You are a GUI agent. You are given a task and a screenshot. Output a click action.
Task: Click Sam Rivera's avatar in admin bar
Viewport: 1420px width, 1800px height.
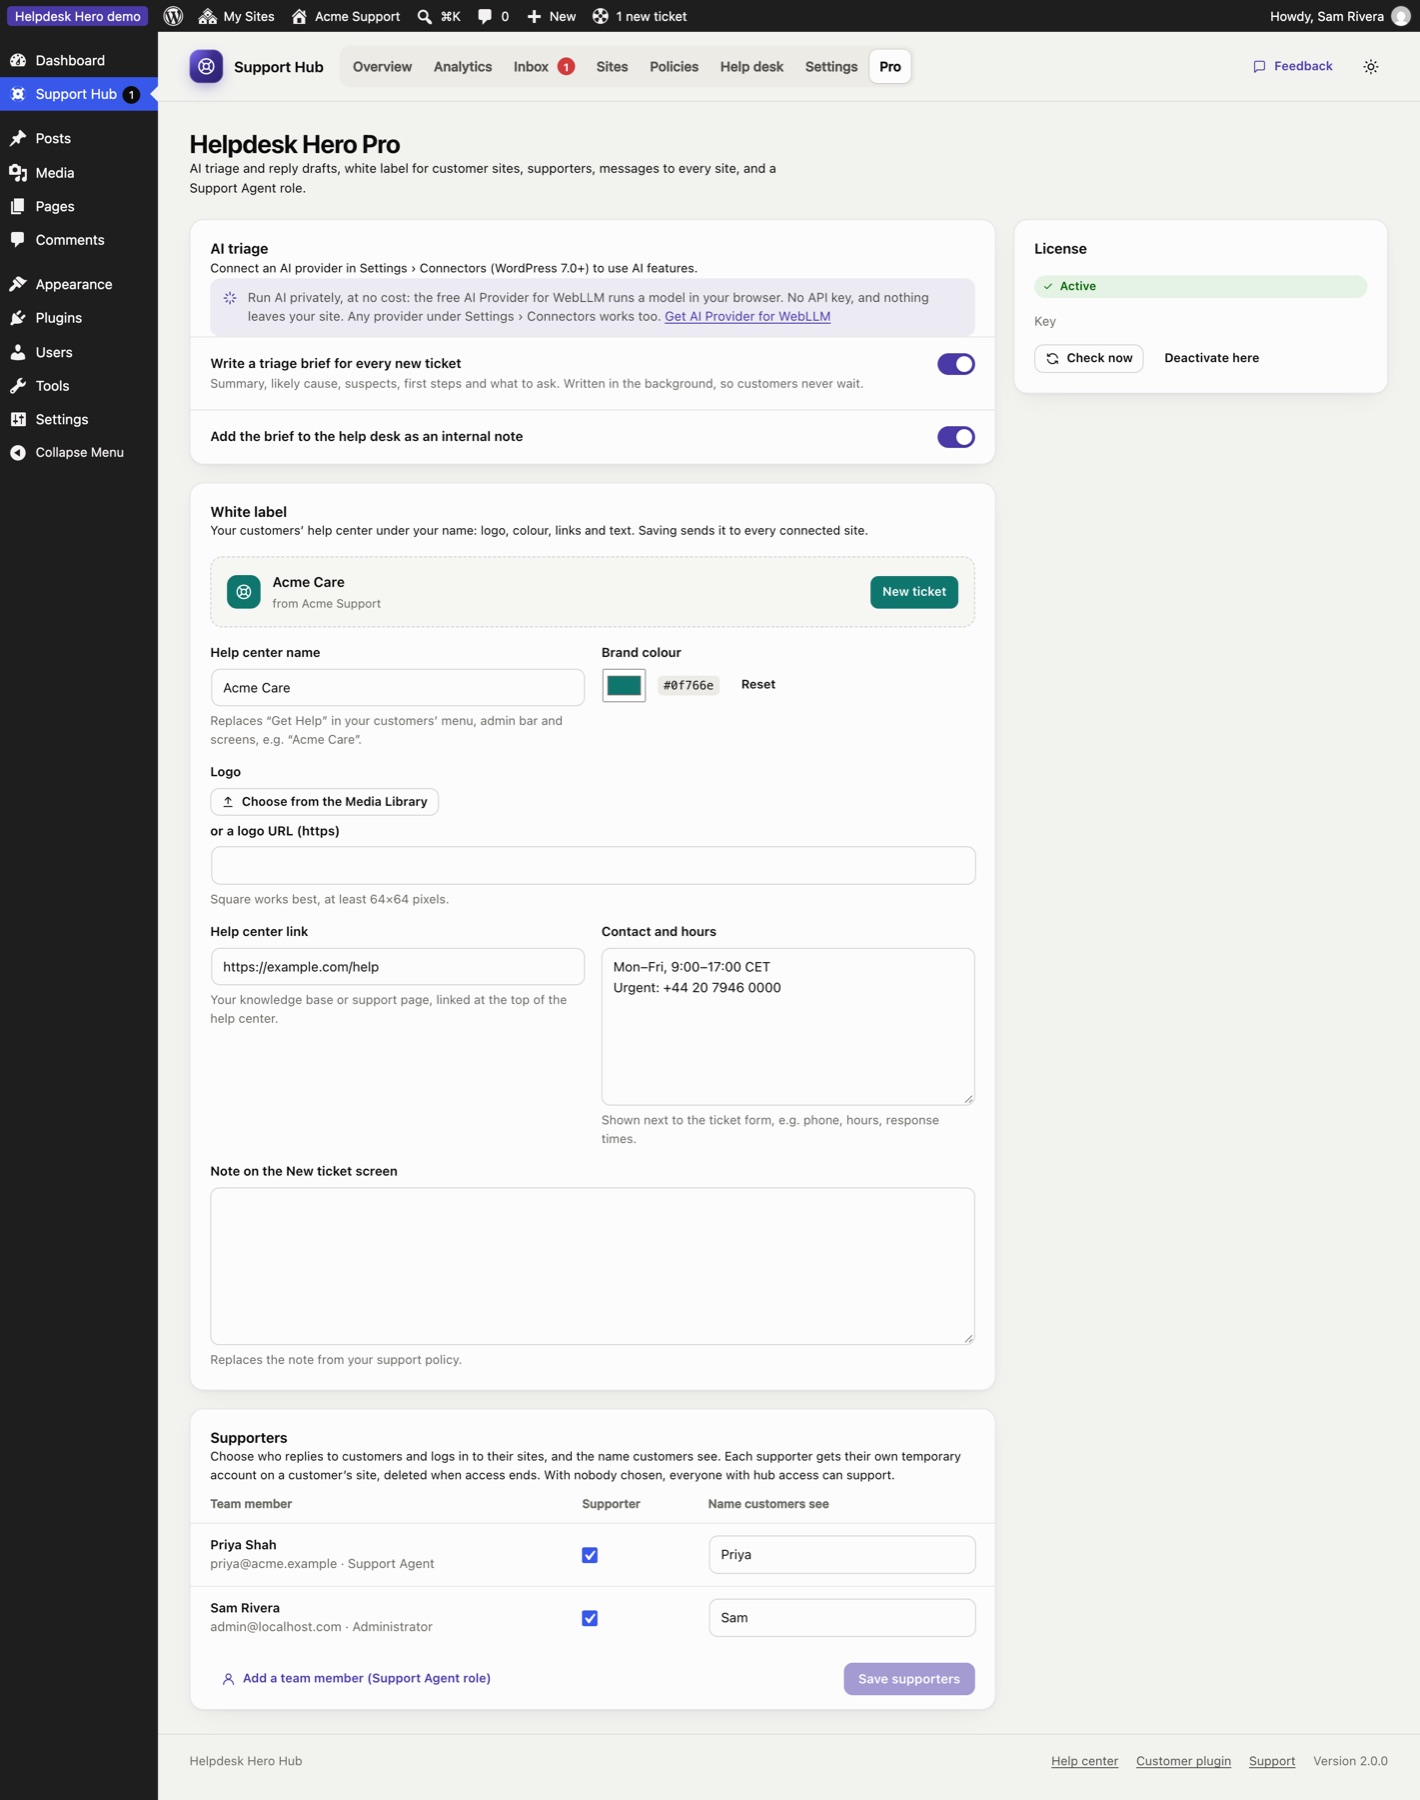(x=1400, y=16)
